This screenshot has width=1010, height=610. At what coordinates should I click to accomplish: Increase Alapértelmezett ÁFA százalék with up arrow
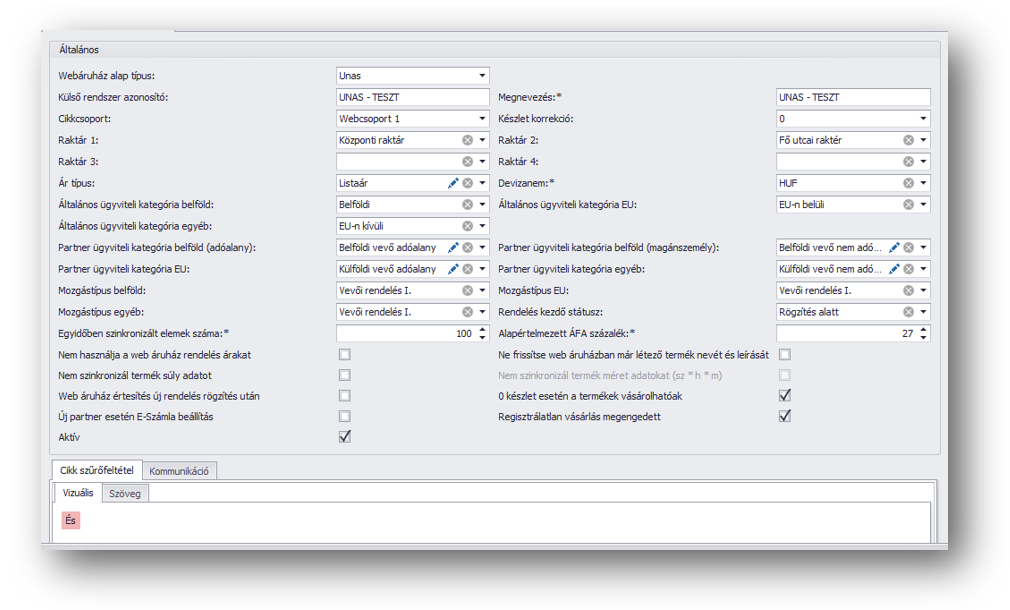coord(923,329)
